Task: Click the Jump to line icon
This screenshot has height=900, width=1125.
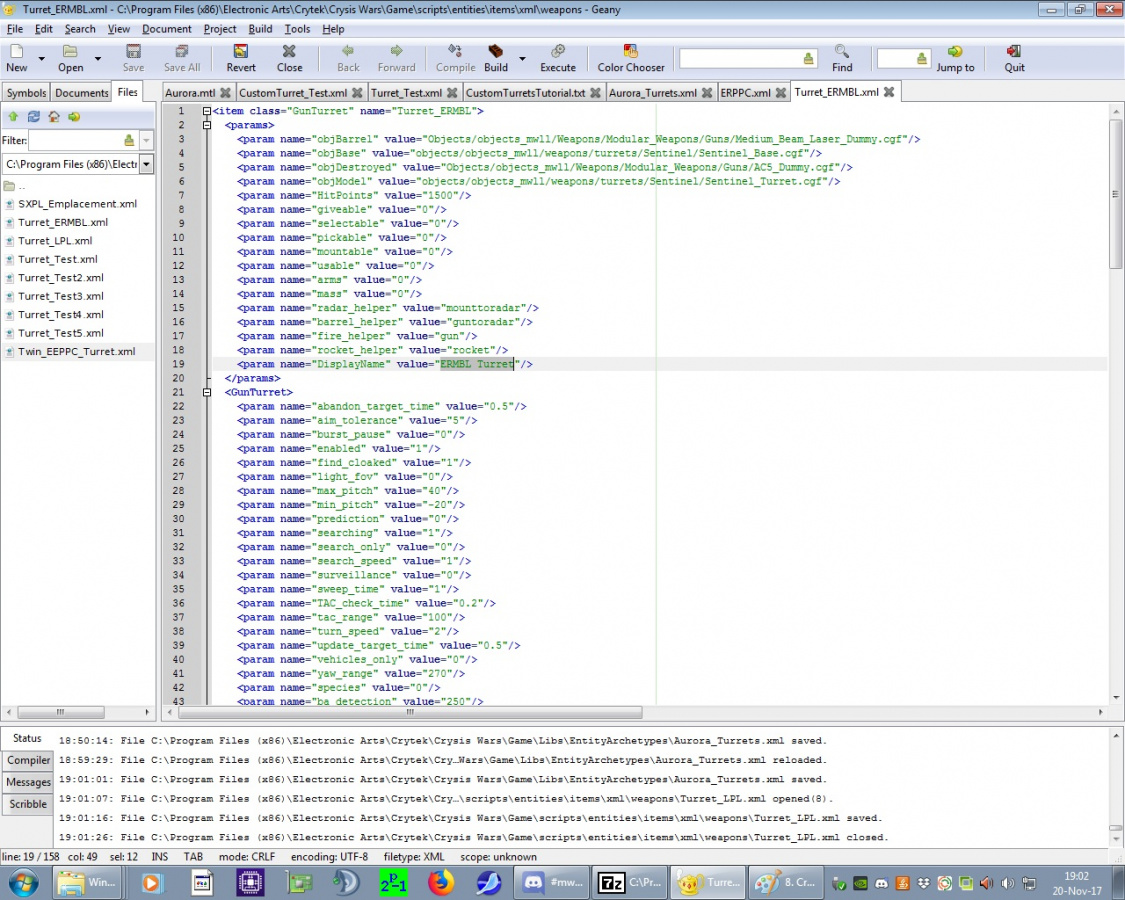Action: tap(955, 52)
